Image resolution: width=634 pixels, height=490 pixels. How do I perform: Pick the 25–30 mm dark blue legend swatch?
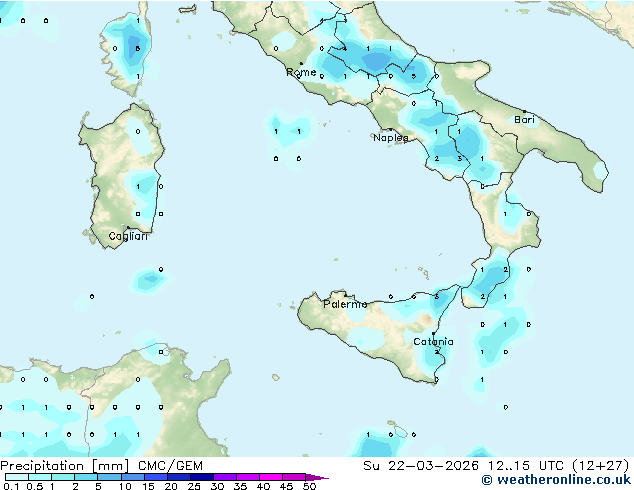[202, 477]
